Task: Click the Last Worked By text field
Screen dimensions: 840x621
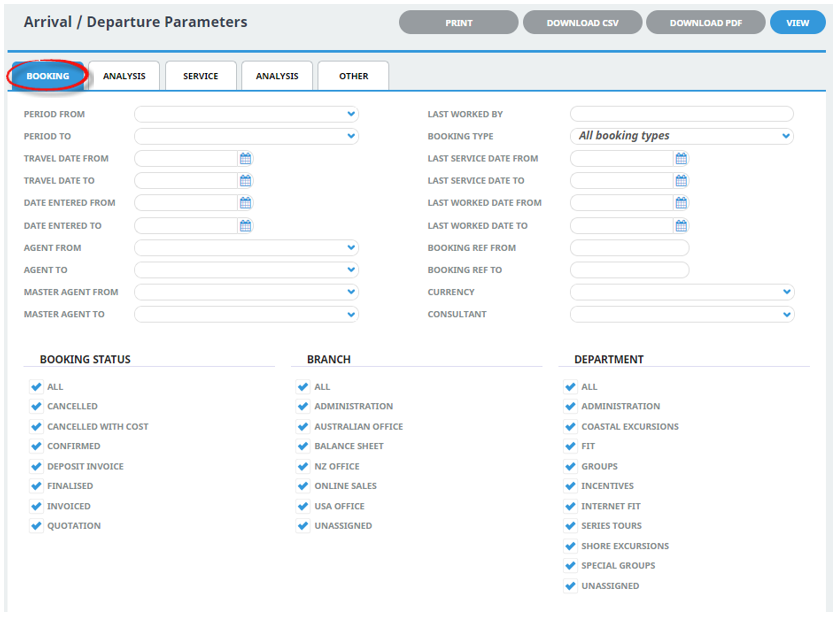Action: [681, 114]
